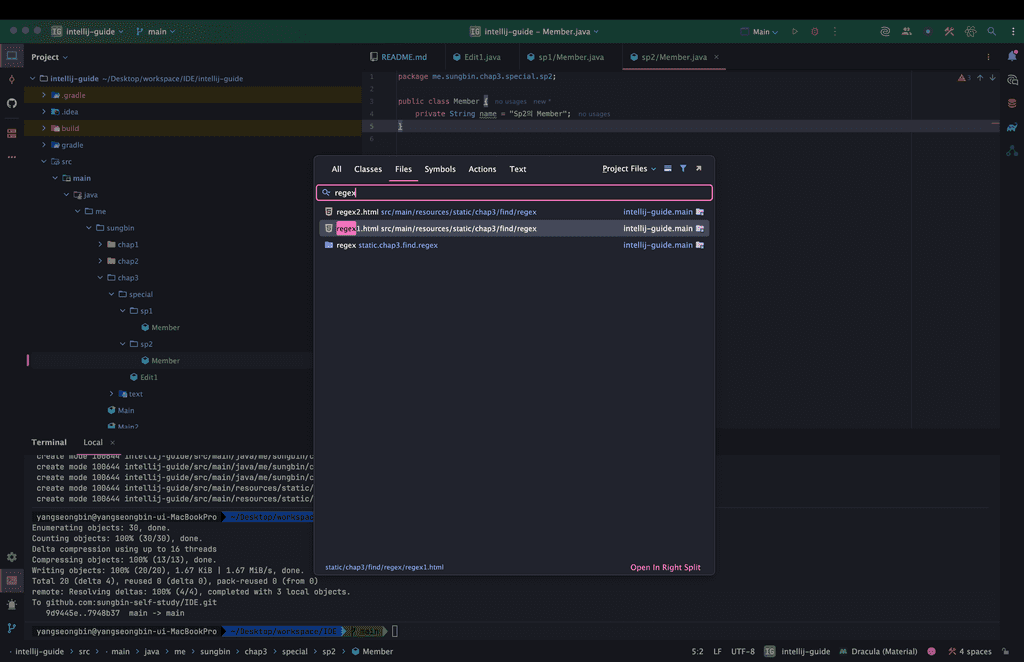Start the Debug bug icon
Viewport: 1024px width, 662px height.
[x=814, y=32]
